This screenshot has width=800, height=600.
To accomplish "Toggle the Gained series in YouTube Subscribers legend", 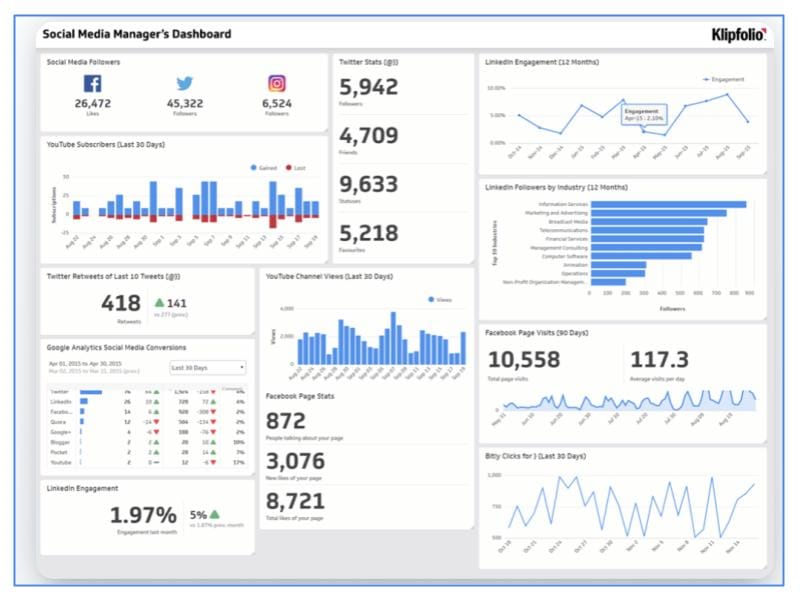I will pos(266,167).
